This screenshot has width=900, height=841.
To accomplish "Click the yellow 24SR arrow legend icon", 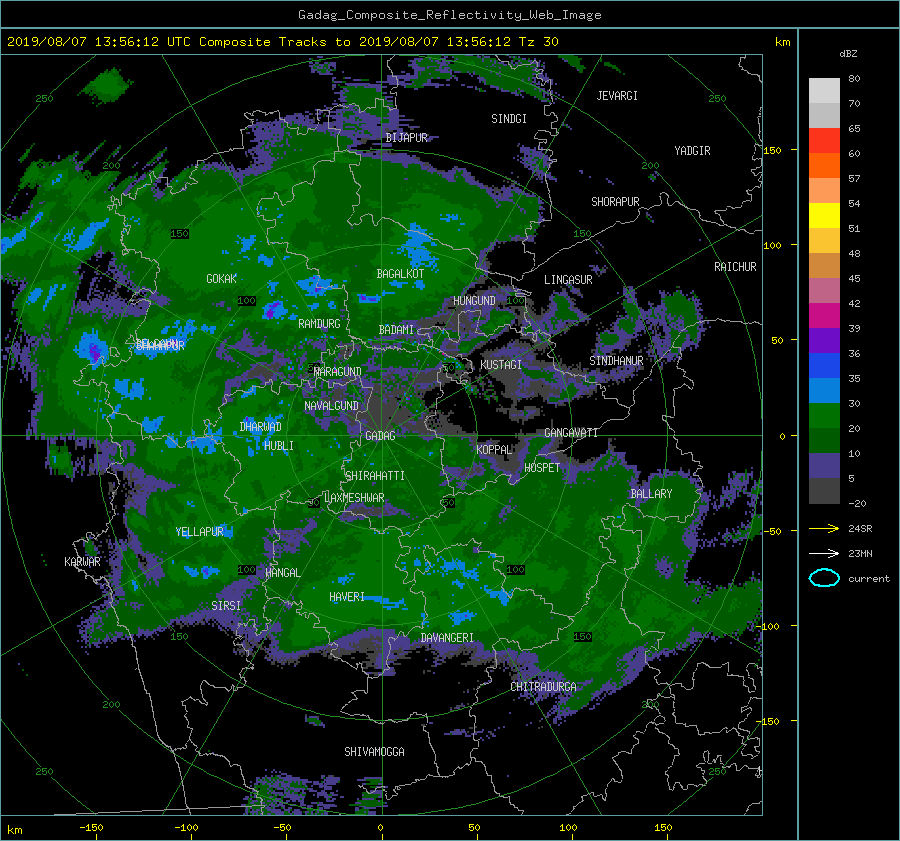I will coord(824,529).
